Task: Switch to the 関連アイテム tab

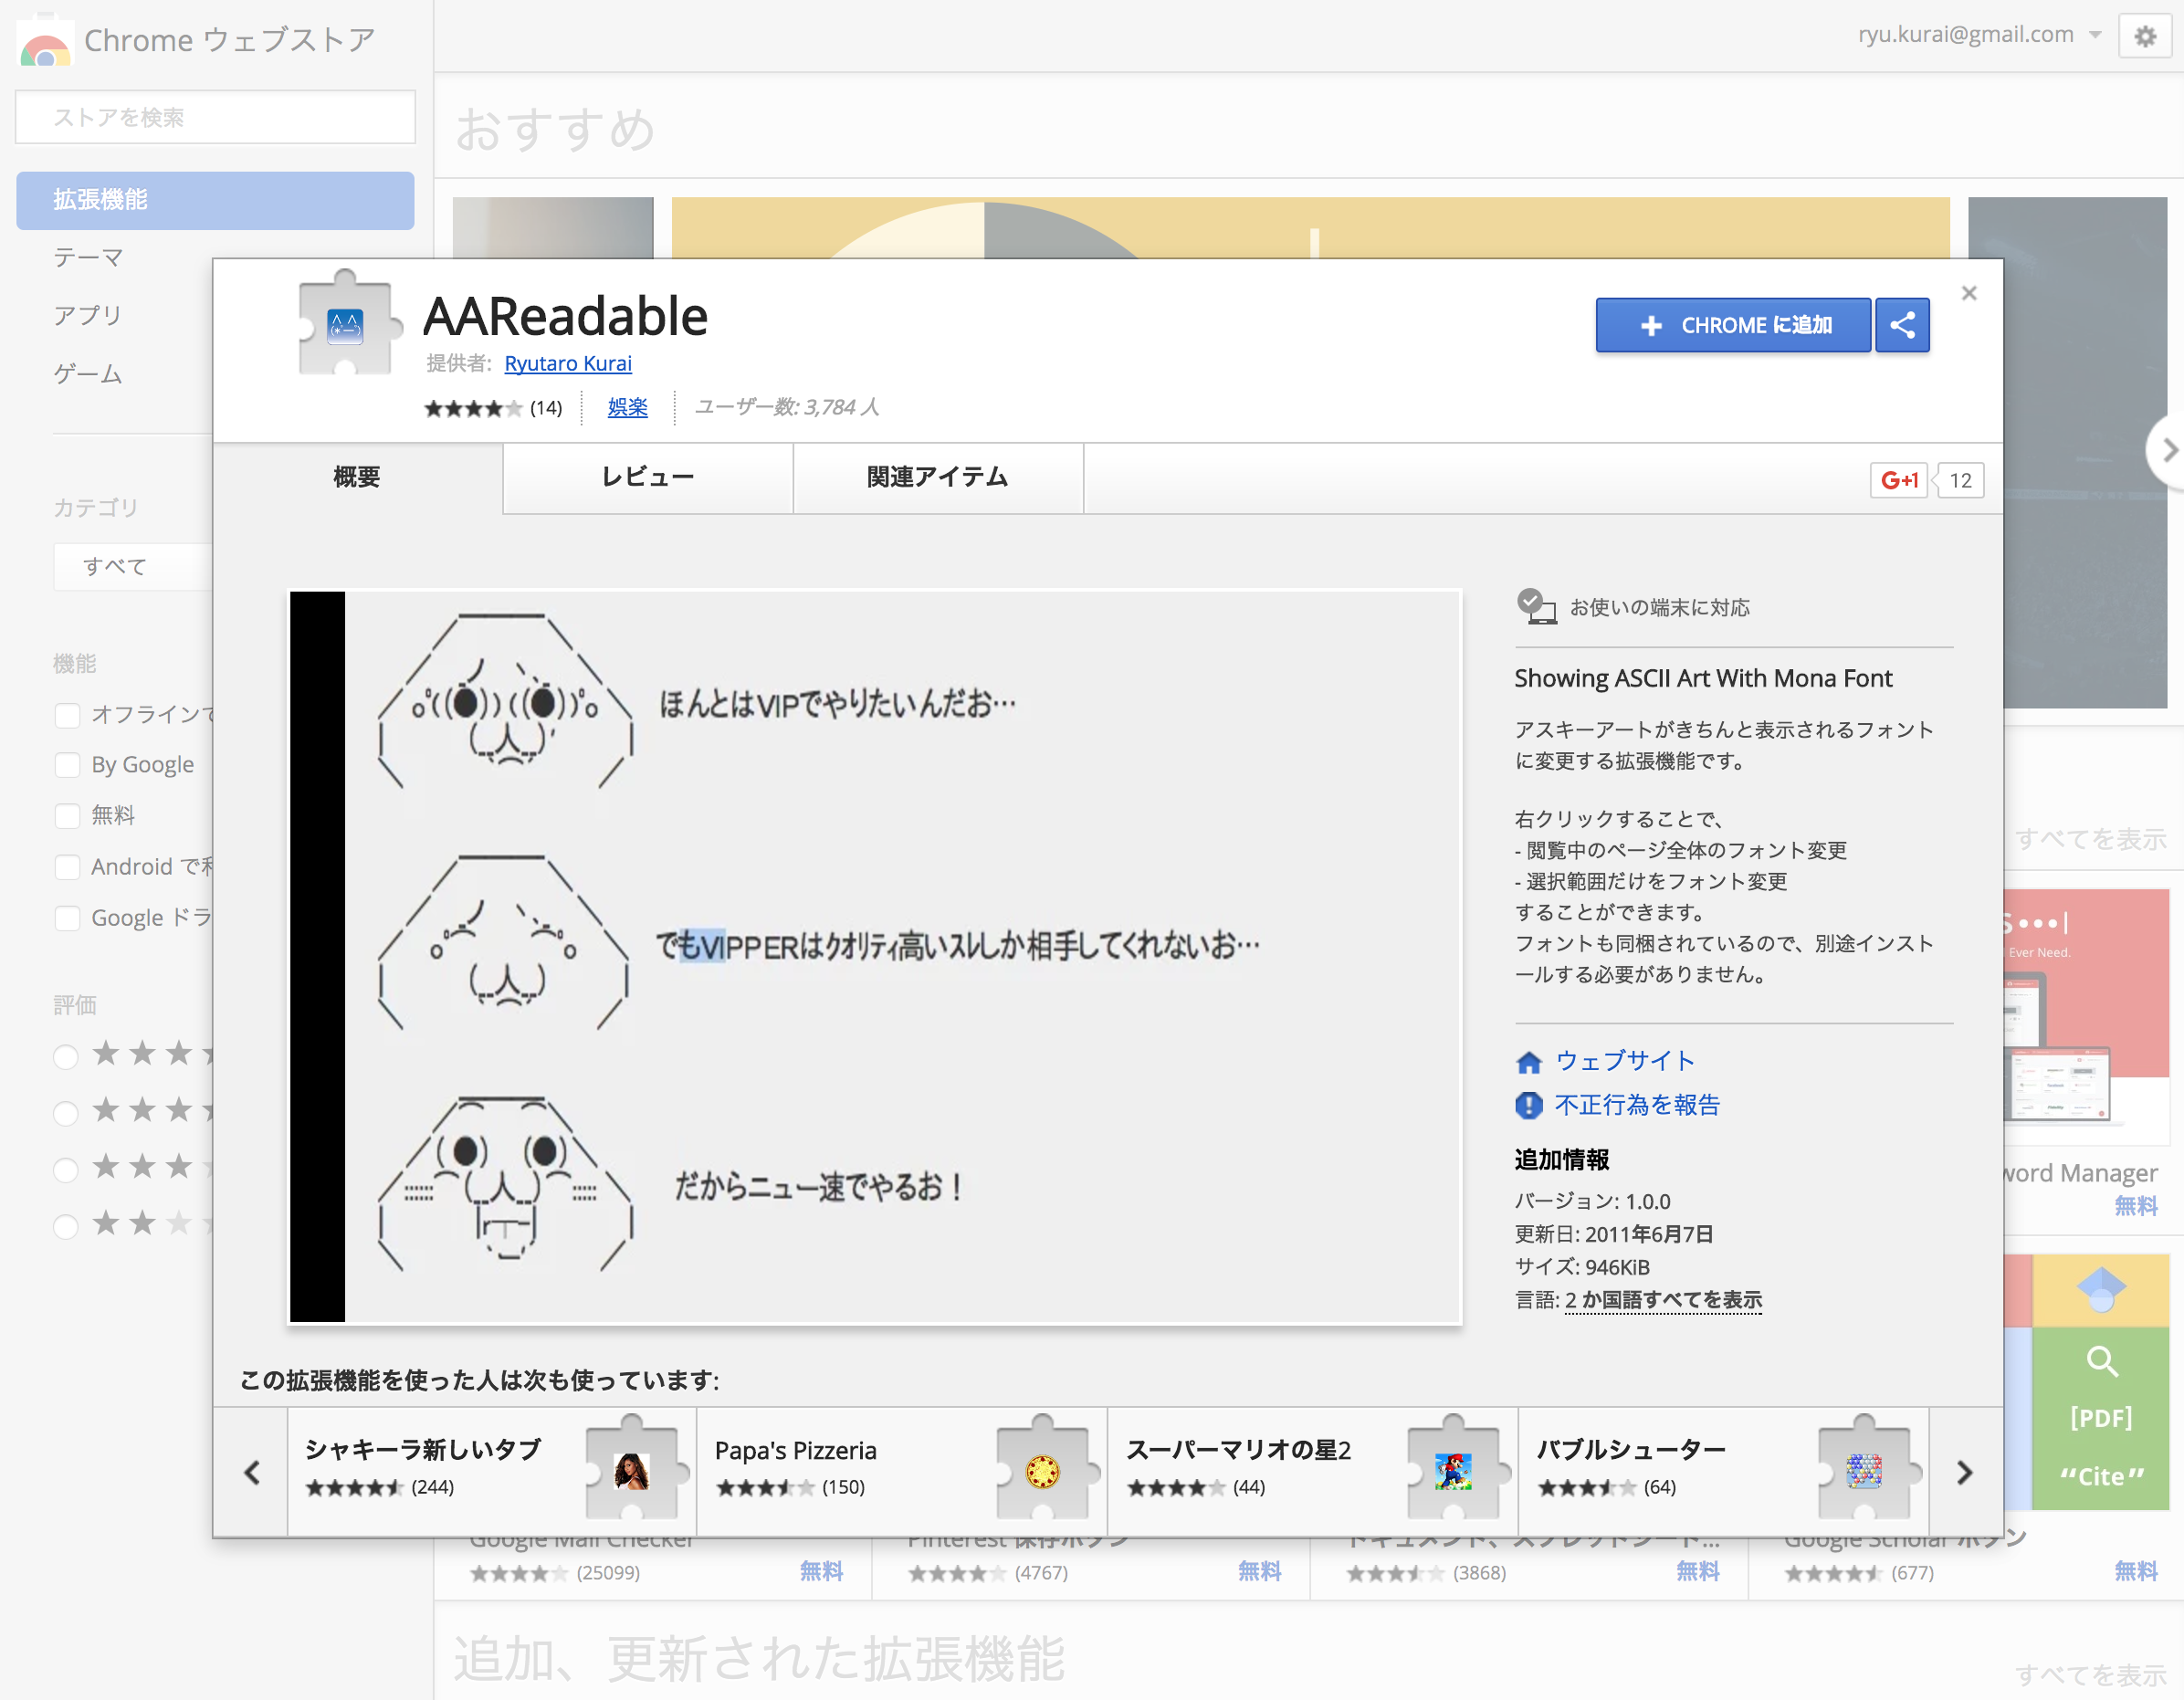Action: pos(938,477)
